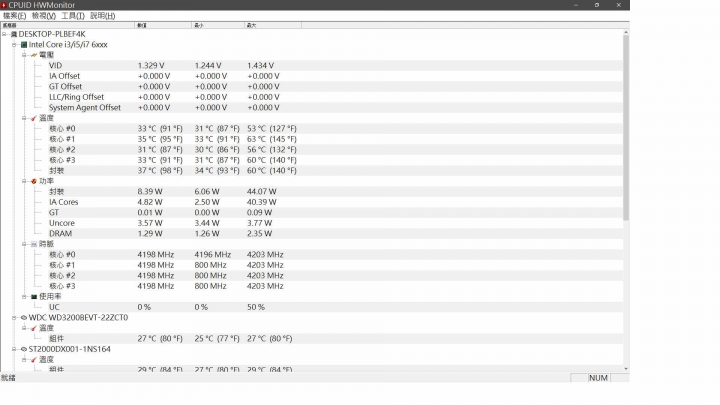Screen dimensions: 720x405
Task: Select the IA Cores power row
Action: click(x=335, y=202)
